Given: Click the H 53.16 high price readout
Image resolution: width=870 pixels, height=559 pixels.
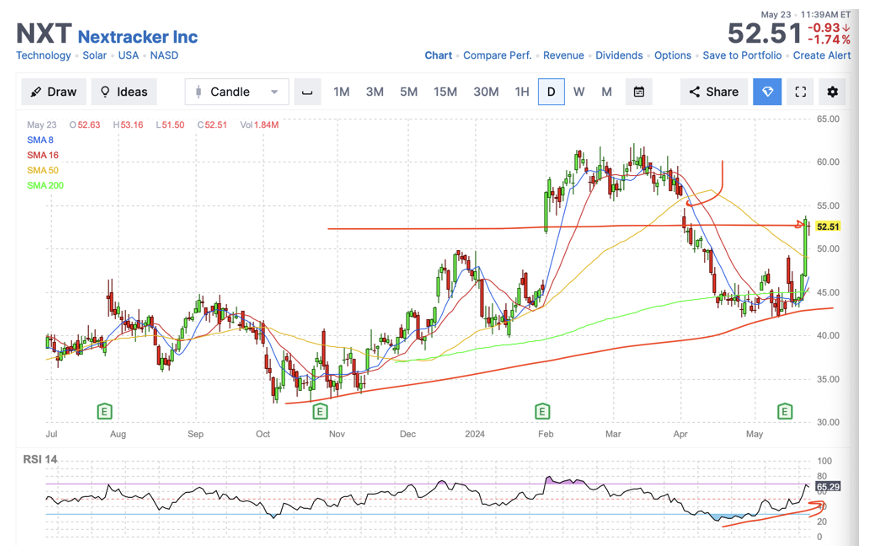Looking at the screenshot, I should (128, 125).
